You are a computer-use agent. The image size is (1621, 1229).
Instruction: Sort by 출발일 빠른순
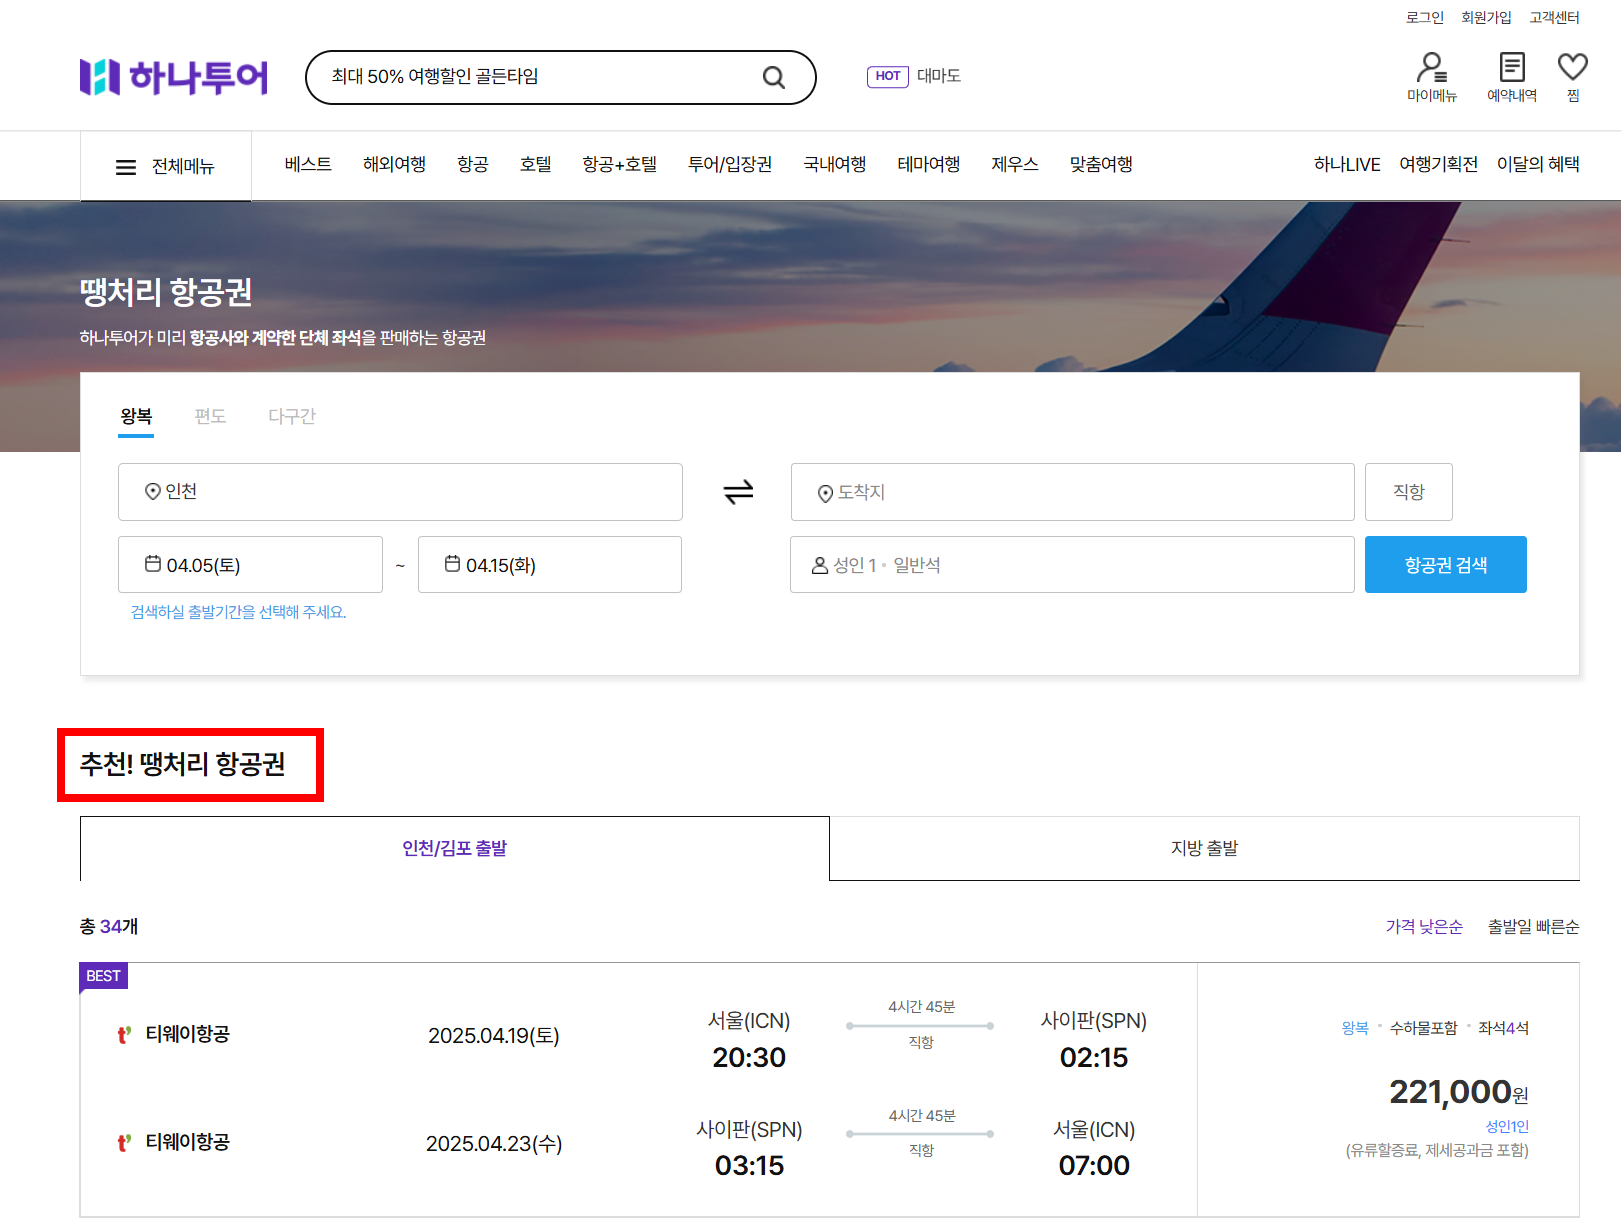pos(1534,927)
